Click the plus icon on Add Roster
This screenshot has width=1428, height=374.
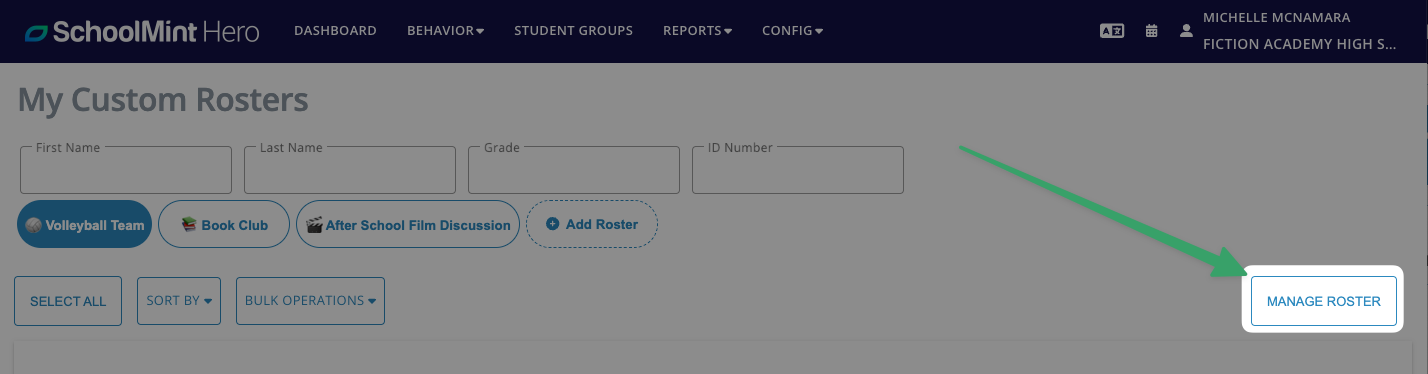(552, 225)
